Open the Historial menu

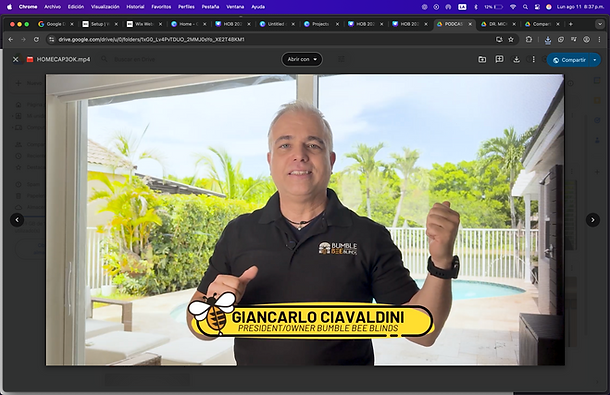pyautogui.click(x=135, y=7)
